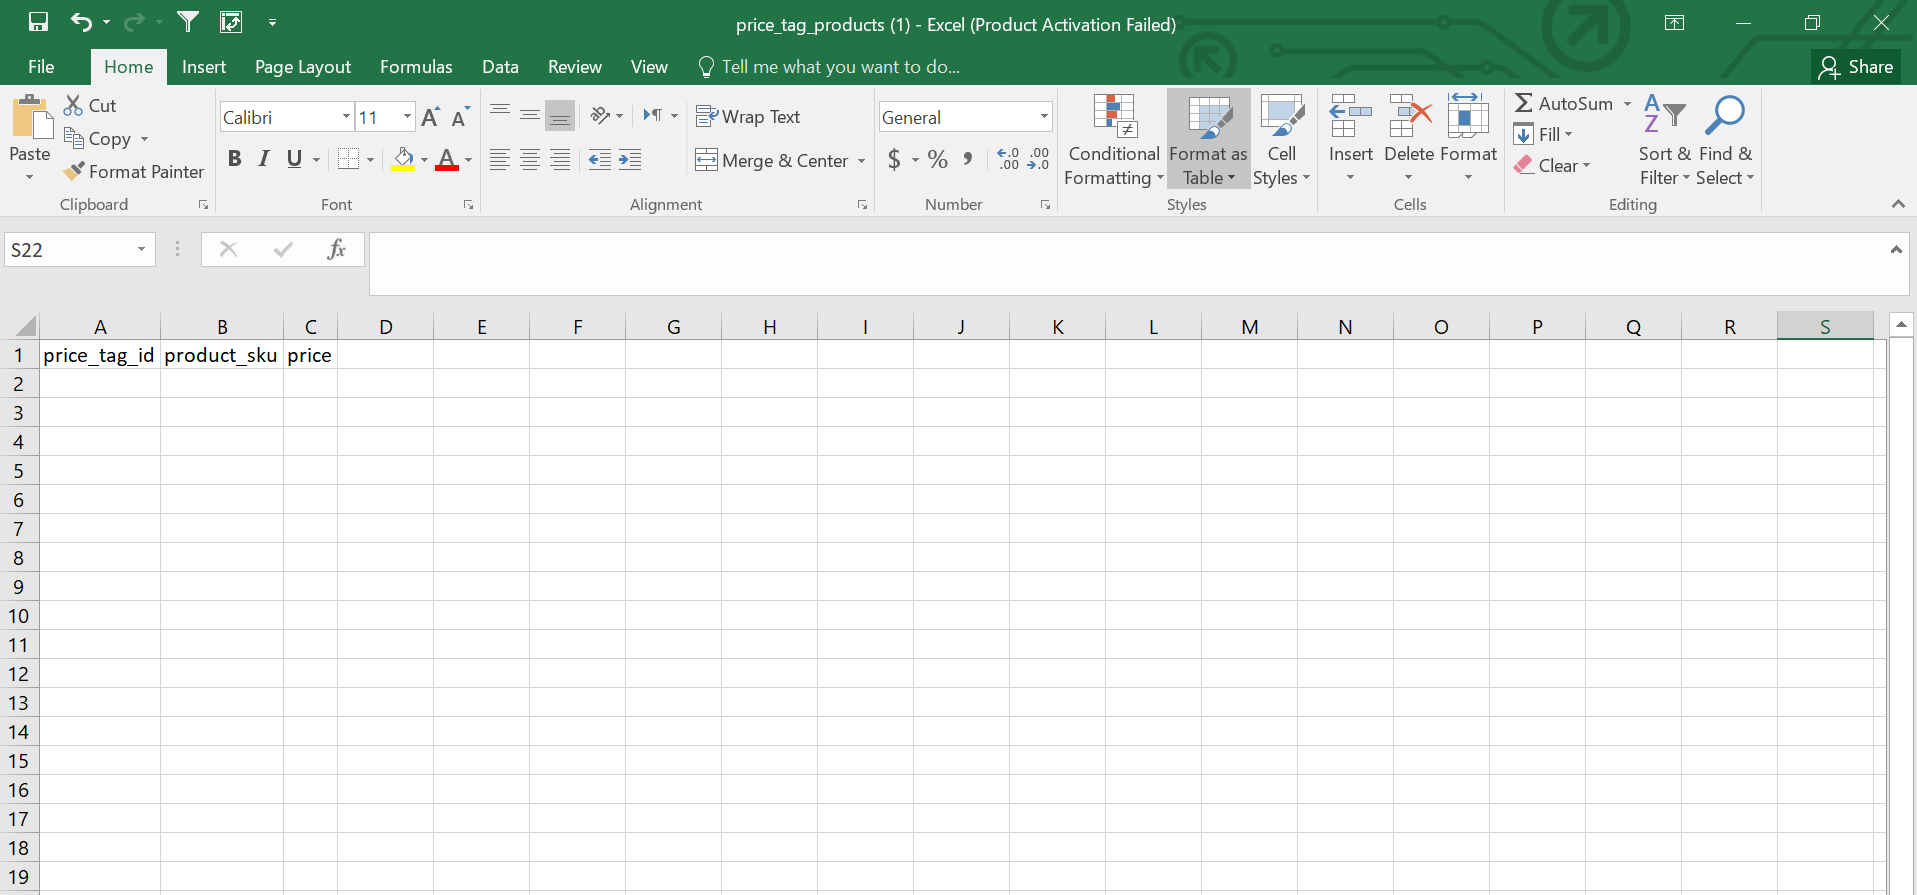
Task: Increase decimal places
Action: [x=1008, y=159]
